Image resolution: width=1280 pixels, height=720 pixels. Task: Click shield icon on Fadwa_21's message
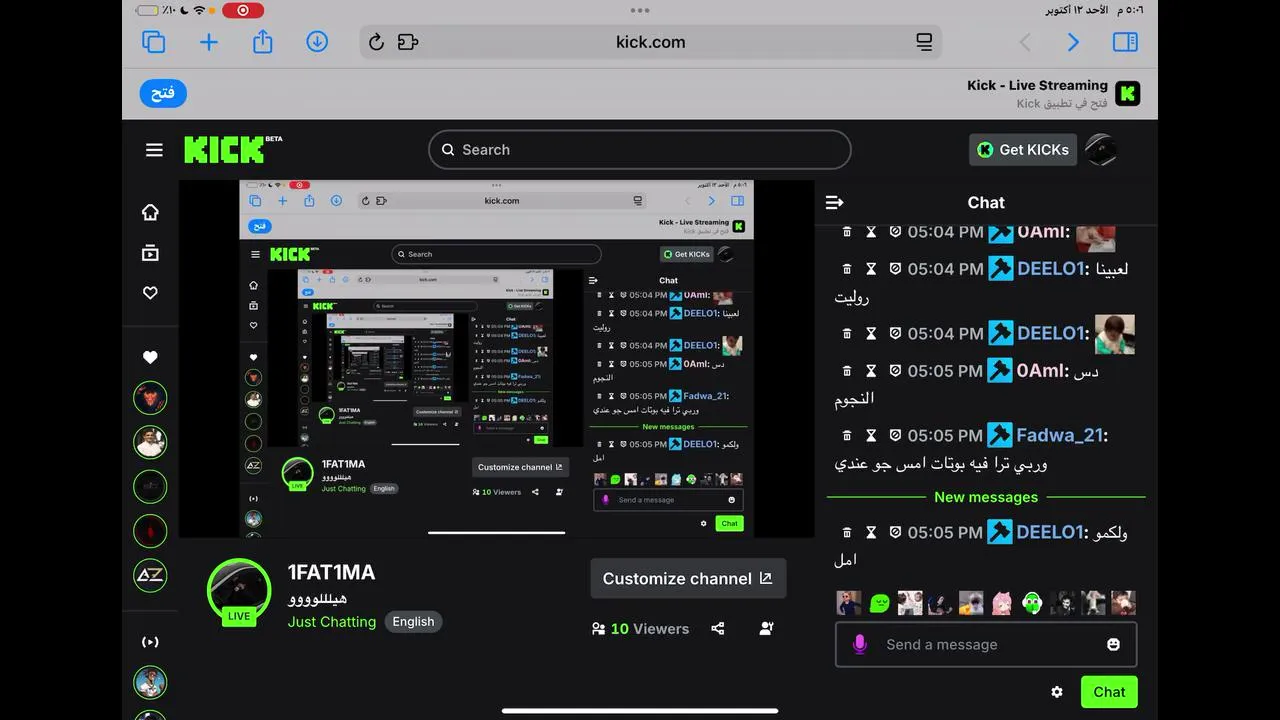[895, 435]
